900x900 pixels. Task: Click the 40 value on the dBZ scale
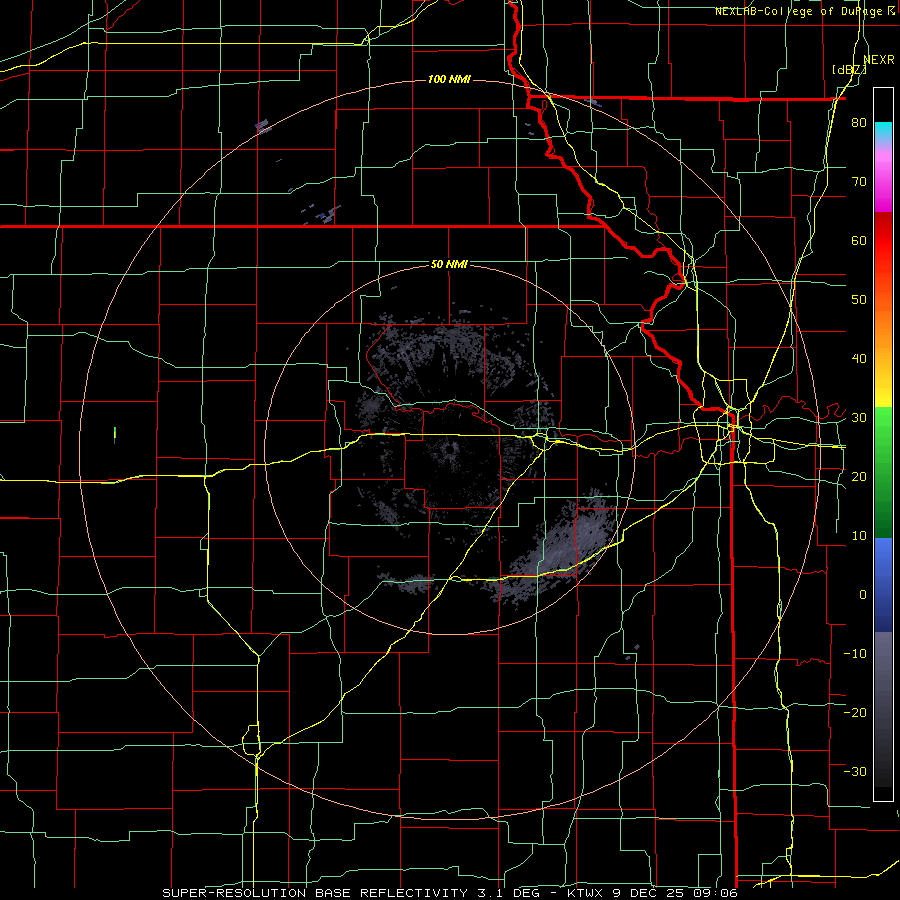859,359
